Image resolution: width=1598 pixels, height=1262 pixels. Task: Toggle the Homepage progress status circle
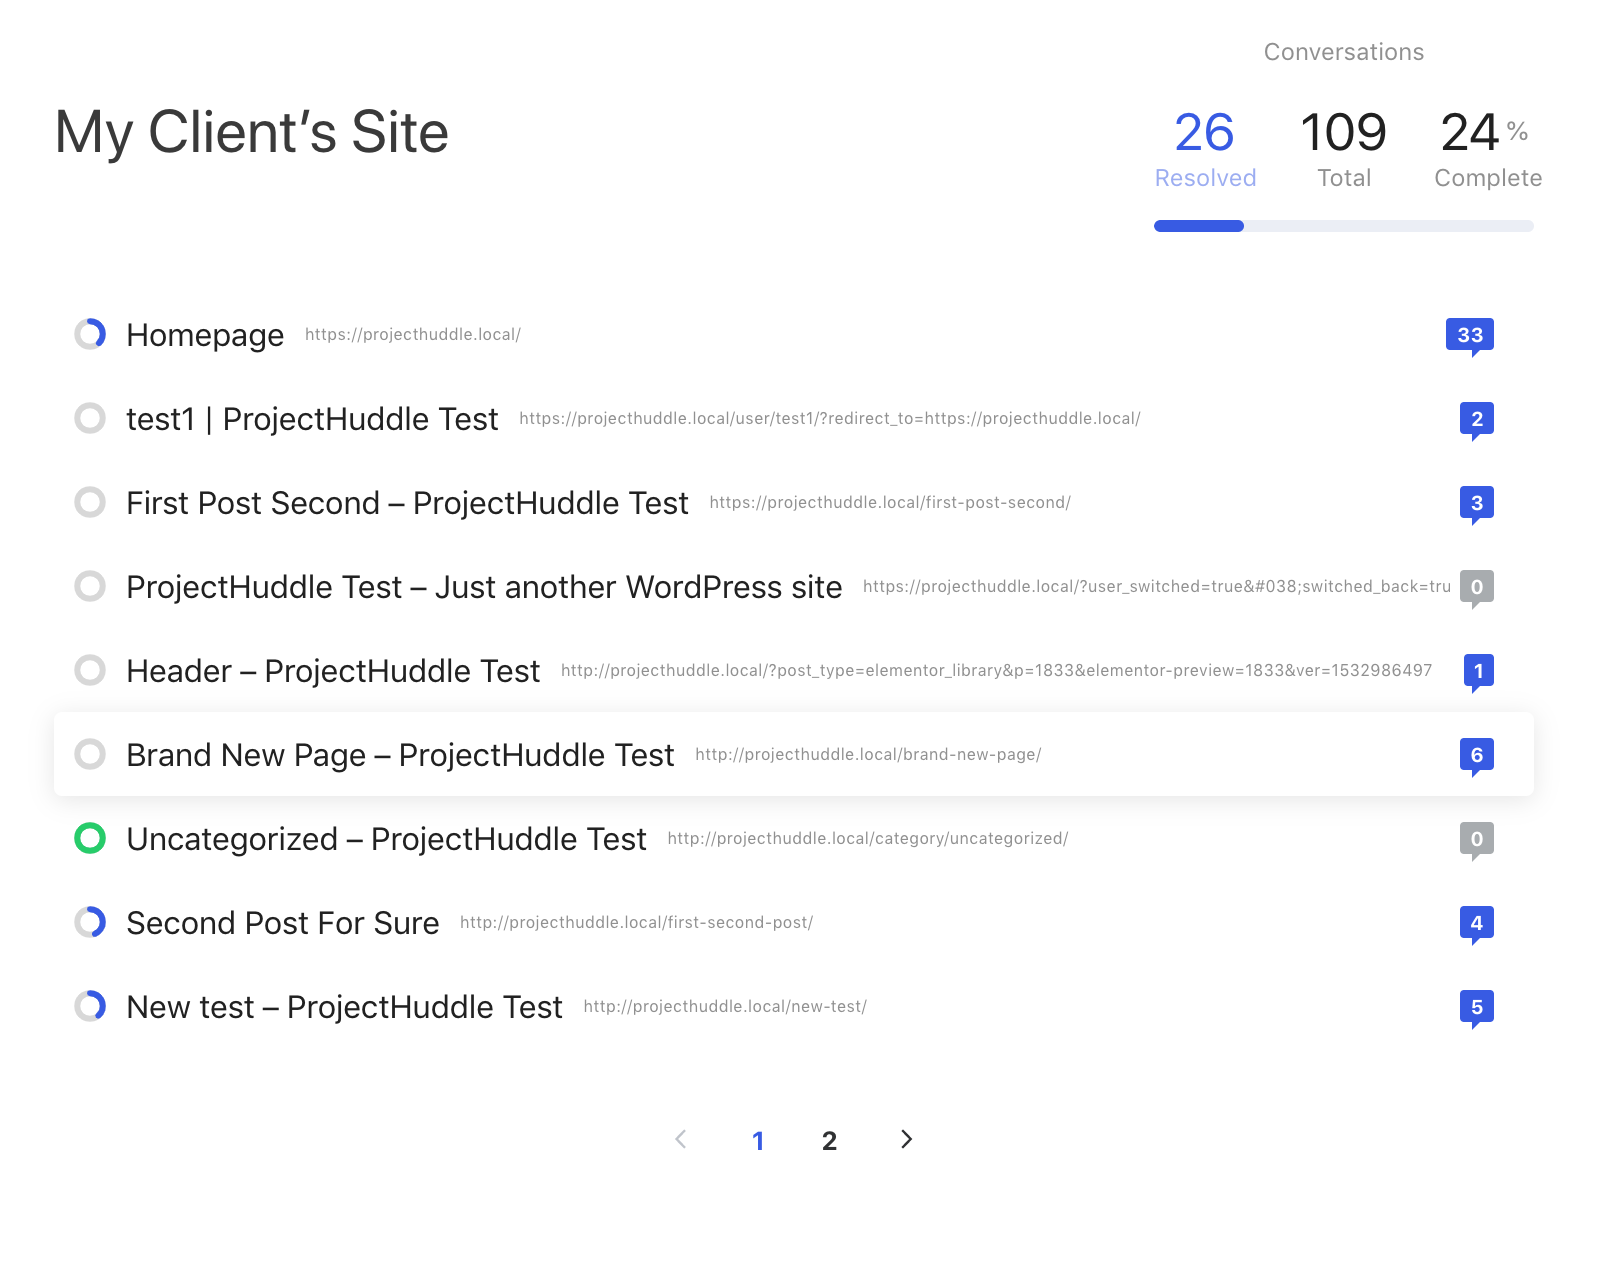[90, 334]
